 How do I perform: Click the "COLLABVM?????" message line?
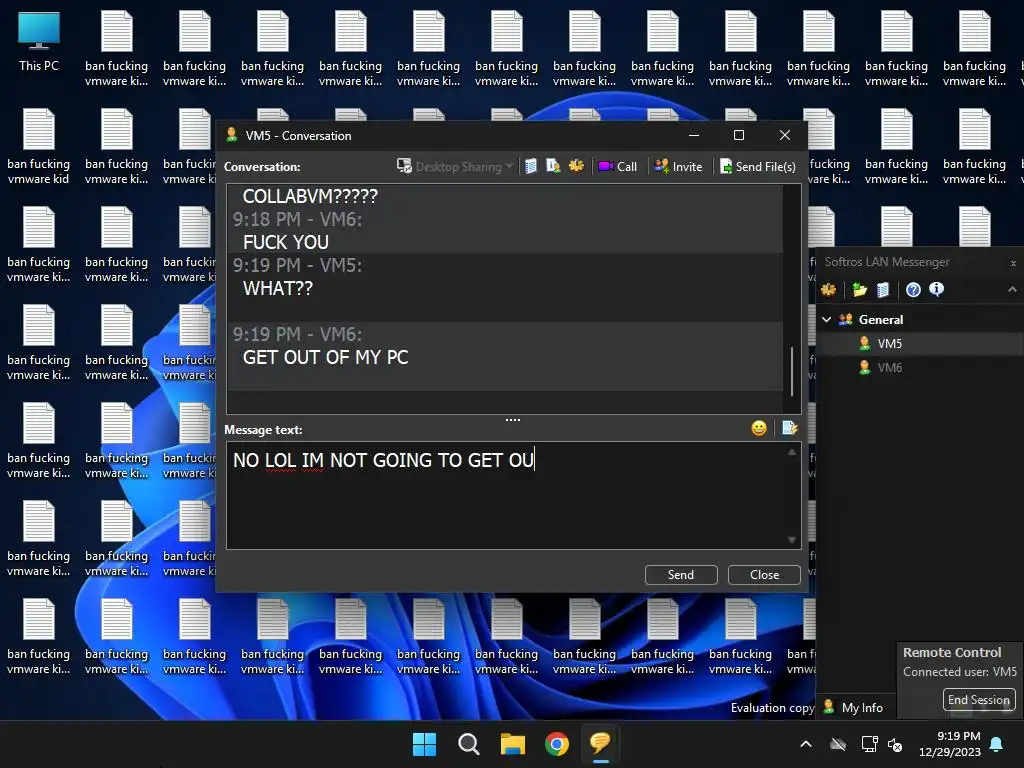coord(310,196)
